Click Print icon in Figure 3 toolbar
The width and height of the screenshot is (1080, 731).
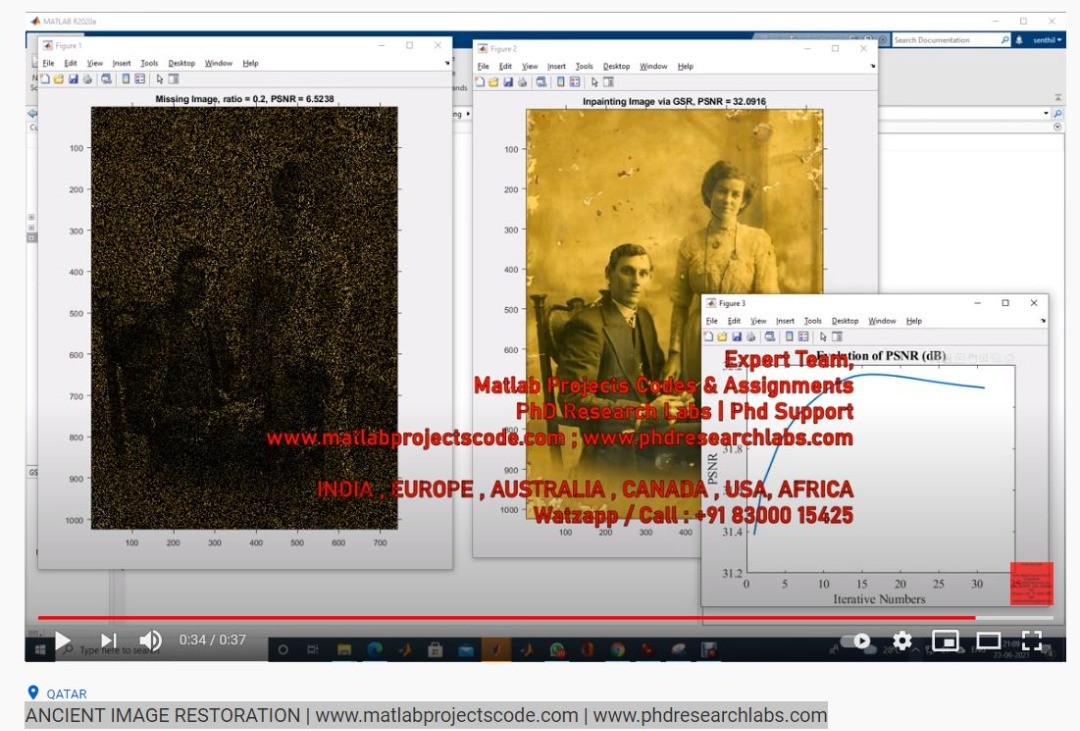coord(751,337)
